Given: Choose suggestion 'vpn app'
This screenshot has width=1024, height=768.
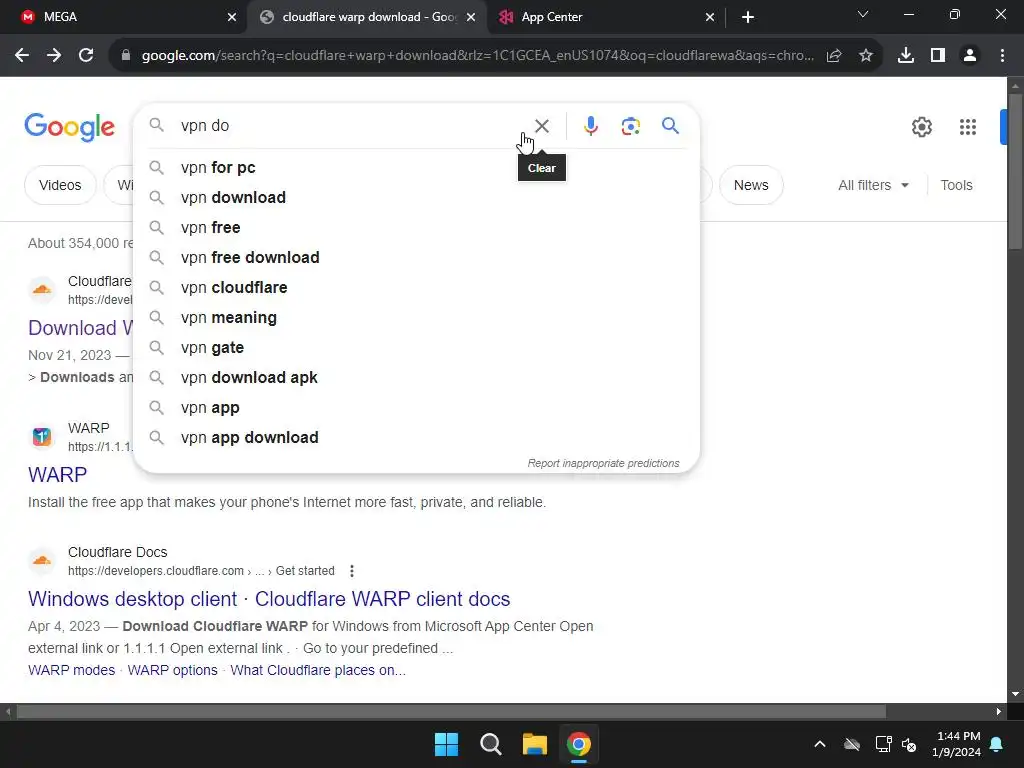Looking at the screenshot, I should [417, 408].
